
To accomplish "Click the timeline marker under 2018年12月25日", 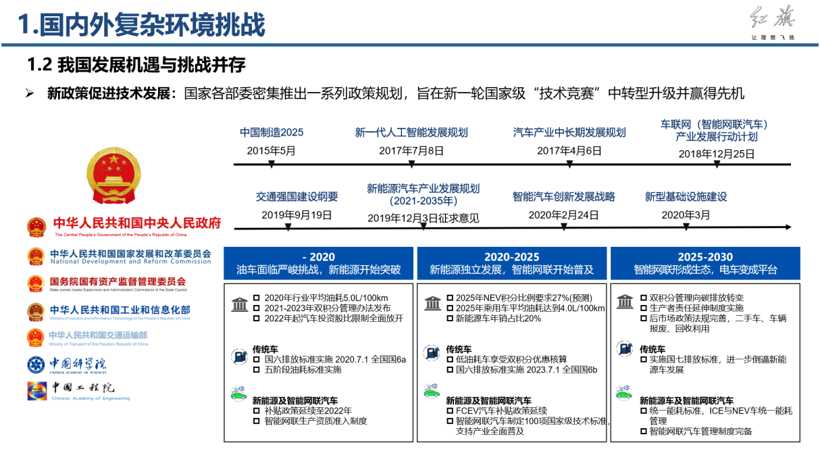I will [716, 164].
